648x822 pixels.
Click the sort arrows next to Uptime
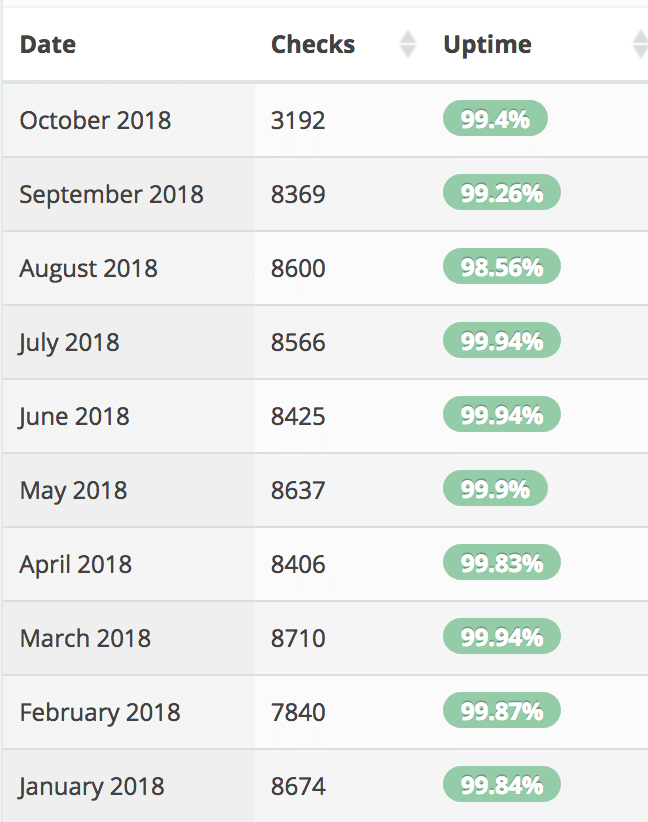[x=641, y=44]
